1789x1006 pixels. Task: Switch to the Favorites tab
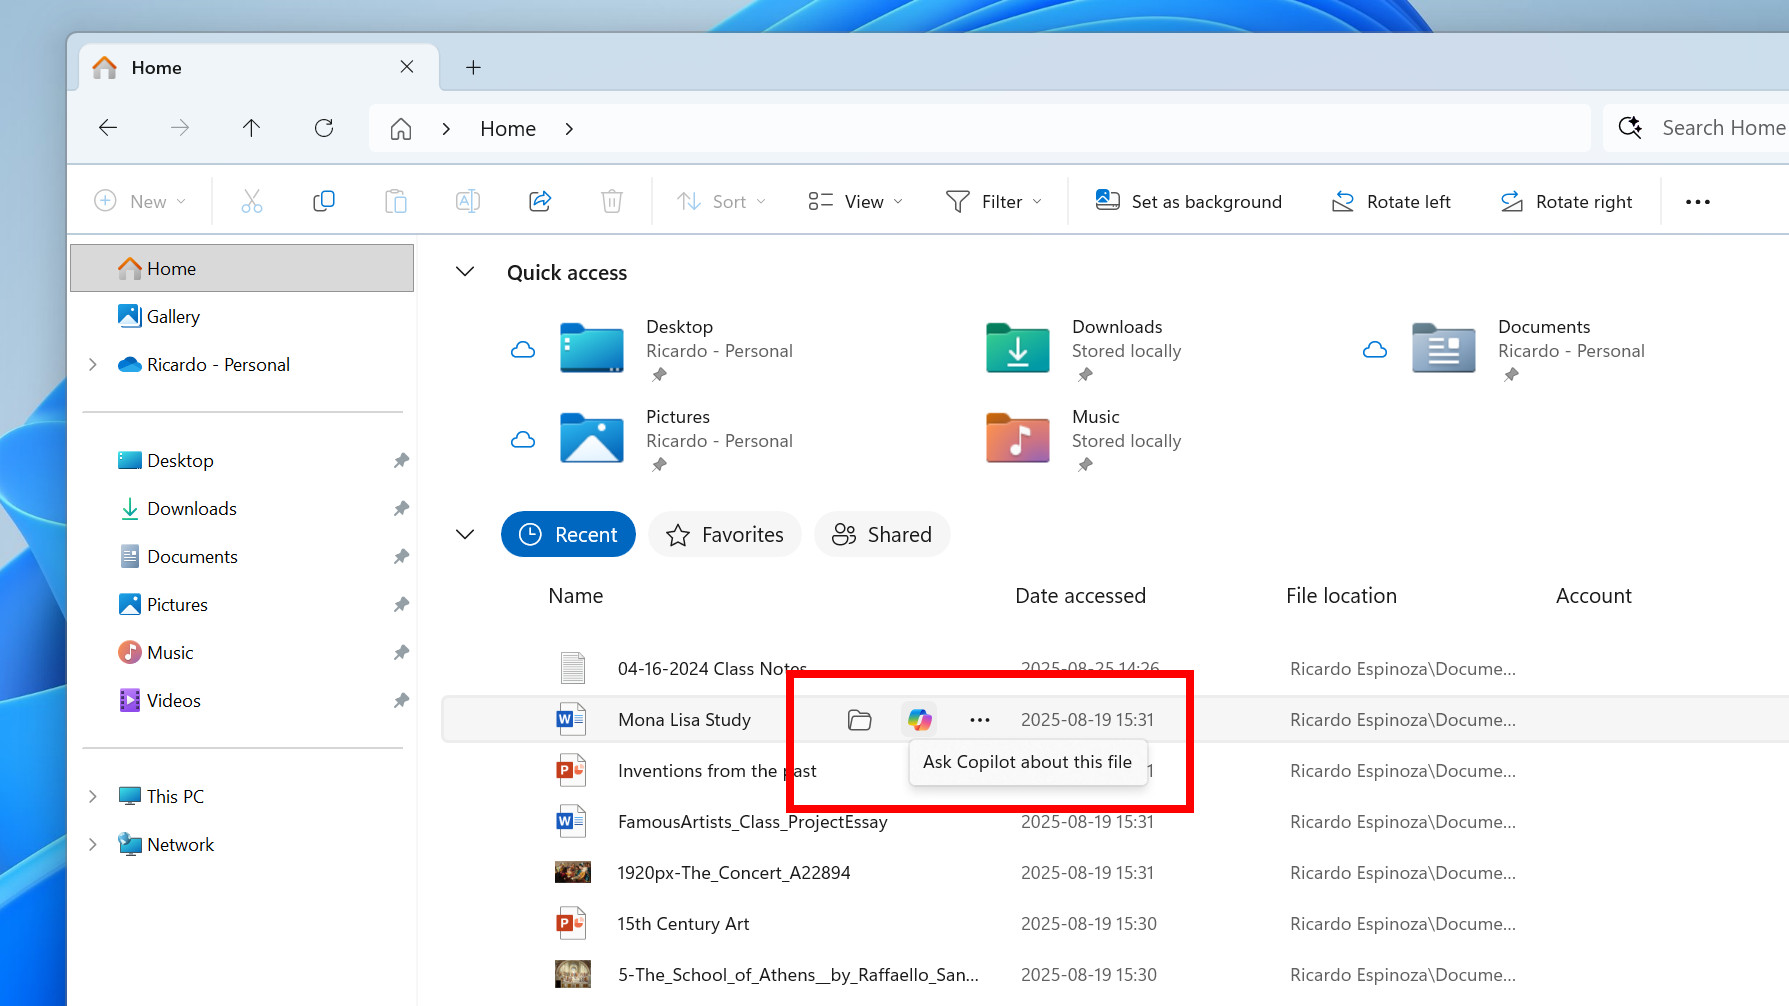click(x=725, y=535)
